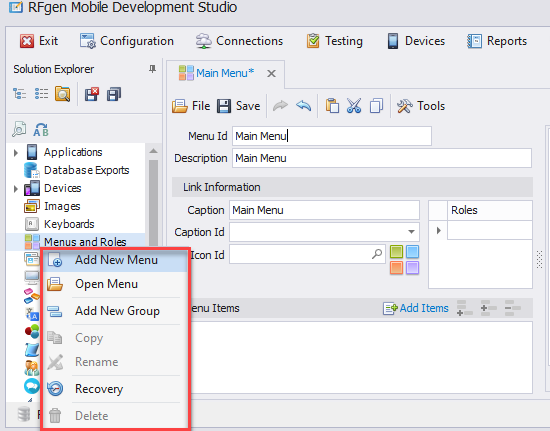Click into the Description input field
This screenshot has height=431, width=550.
(382, 158)
